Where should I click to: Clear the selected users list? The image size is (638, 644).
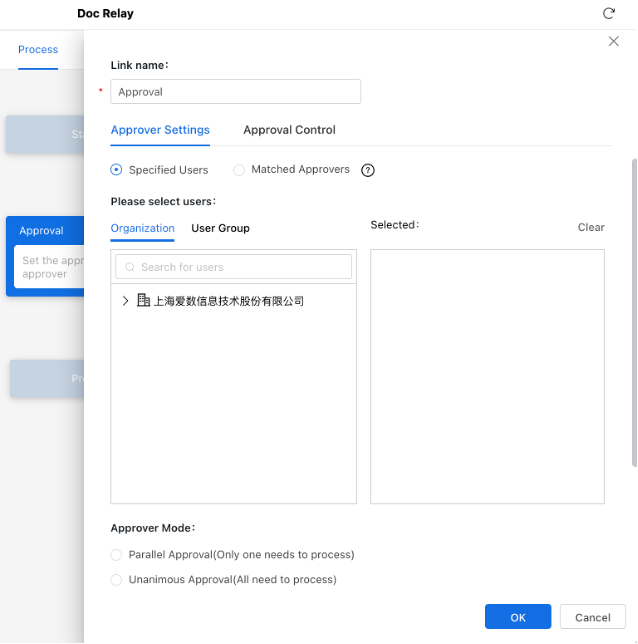[591, 227]
